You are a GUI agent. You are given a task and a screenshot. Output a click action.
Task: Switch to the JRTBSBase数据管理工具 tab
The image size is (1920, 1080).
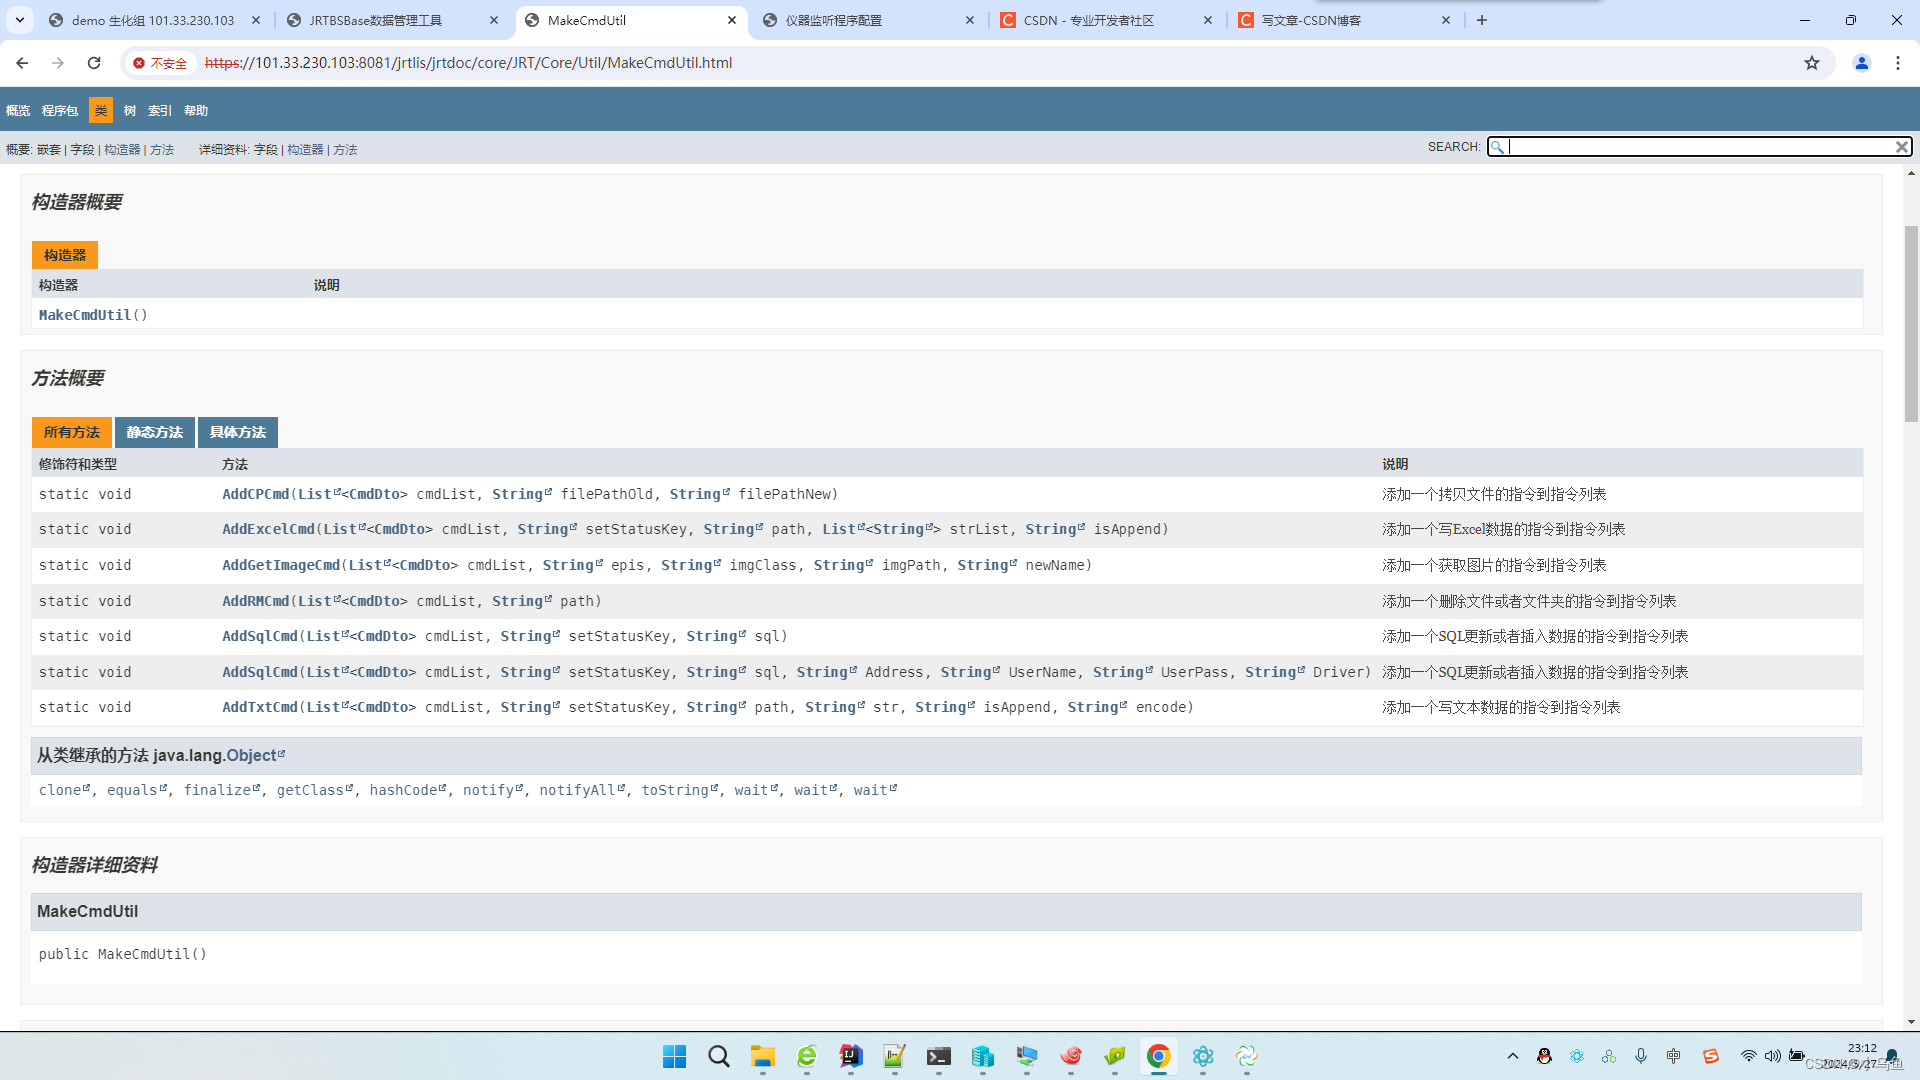tap(392, 20)
